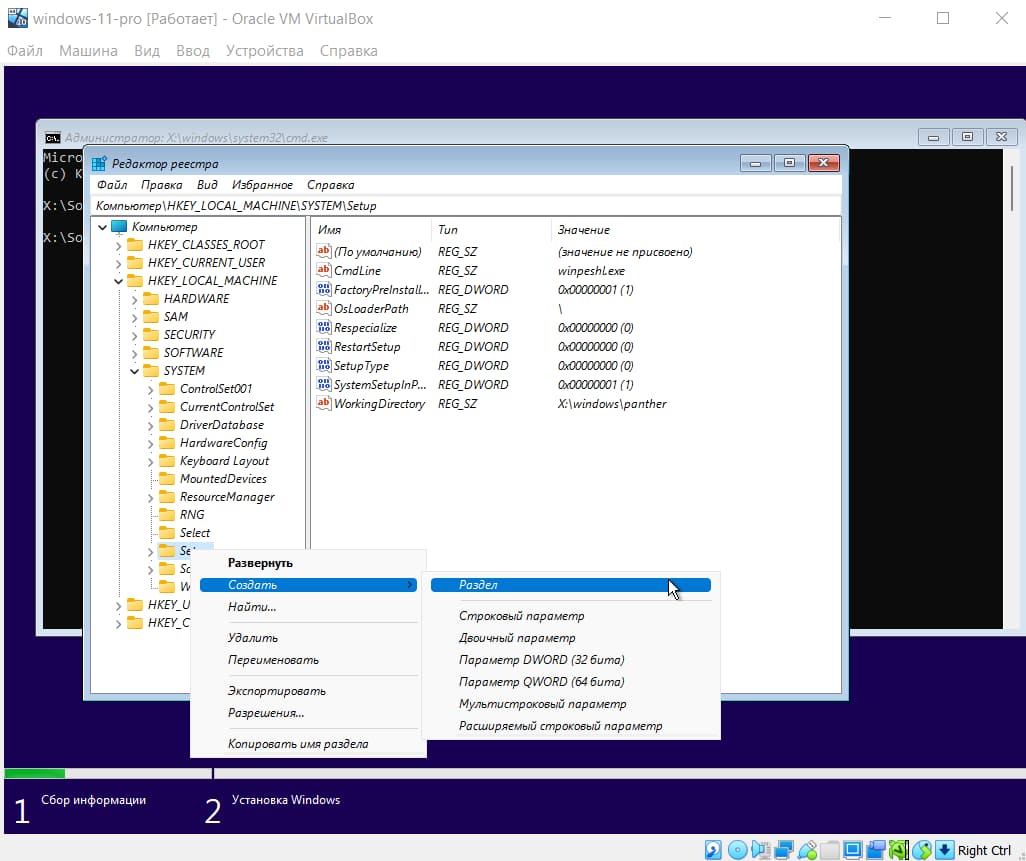Viewport: 1026px width, 861px height.
Task: Click the HARDWARE folder icon in tree
Action: pyautogui.click(x=150, y=298)
